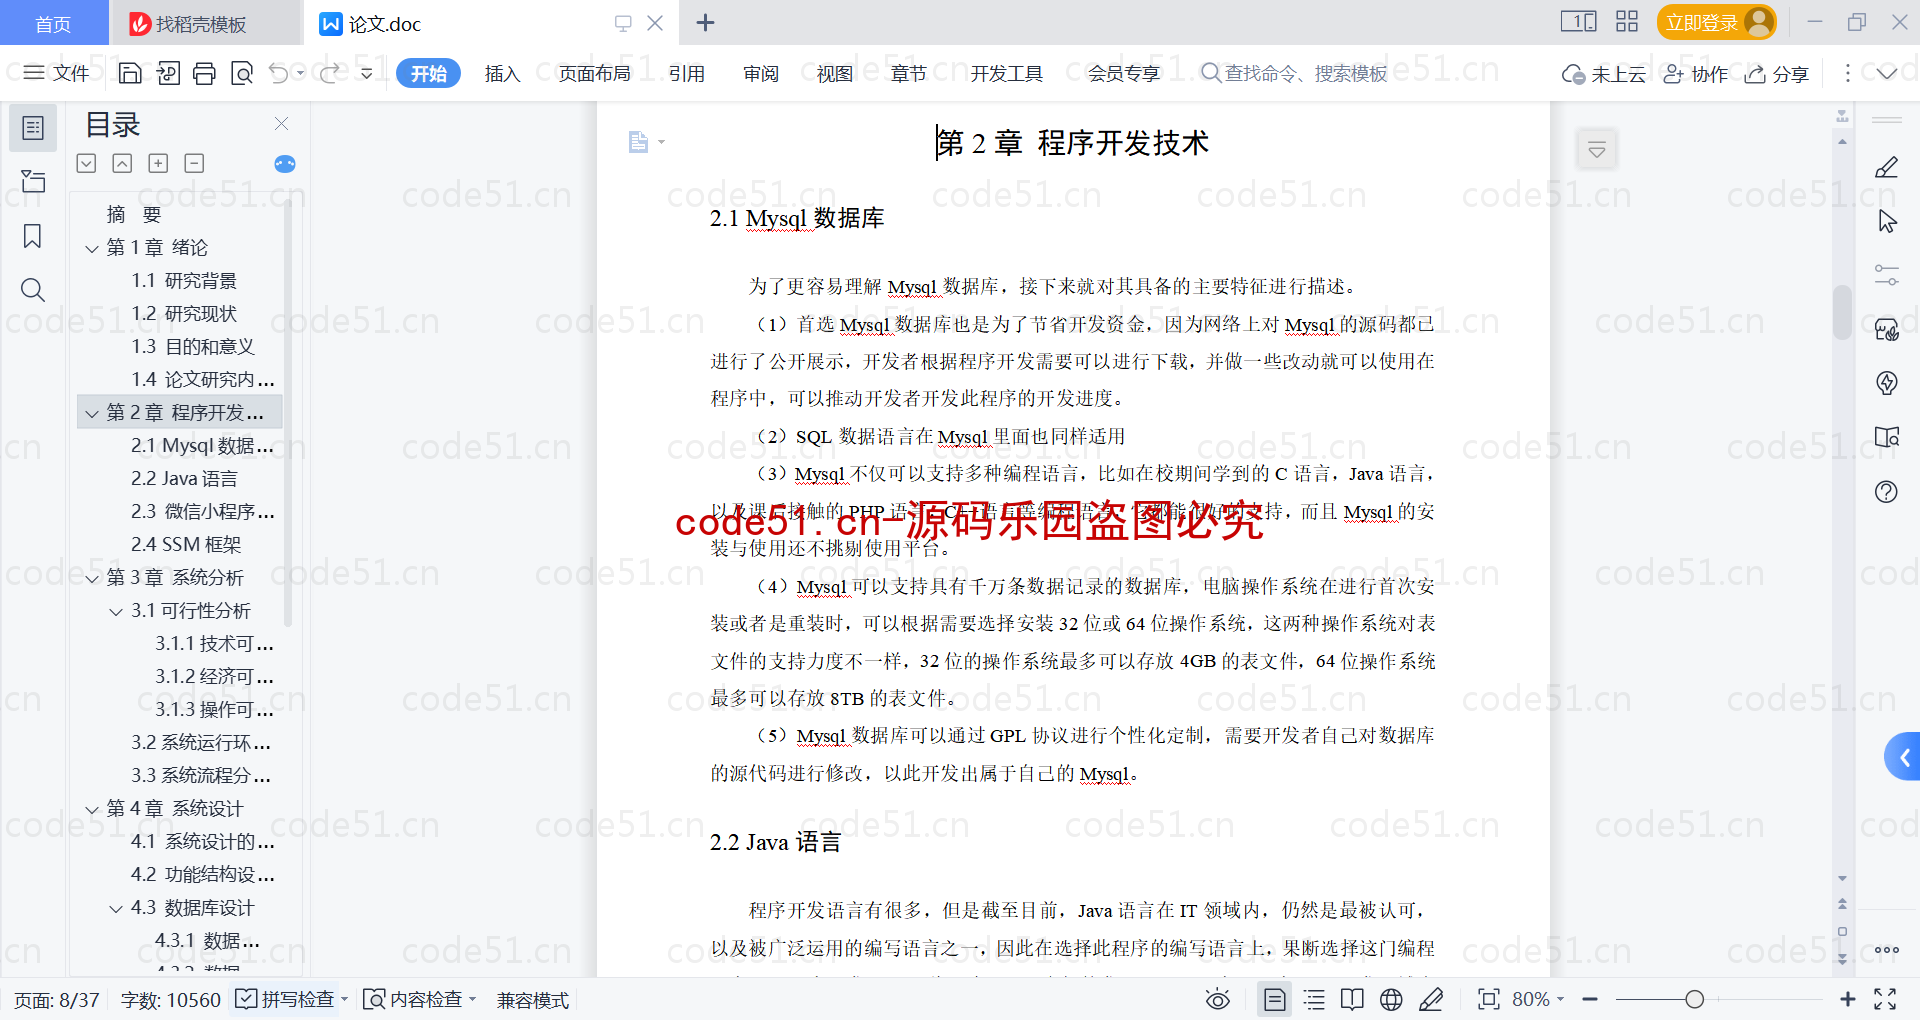This screenshot has width=1920, height=1020.
Task: Click the zoom out minus button
Action: (x=1590, y=999)
